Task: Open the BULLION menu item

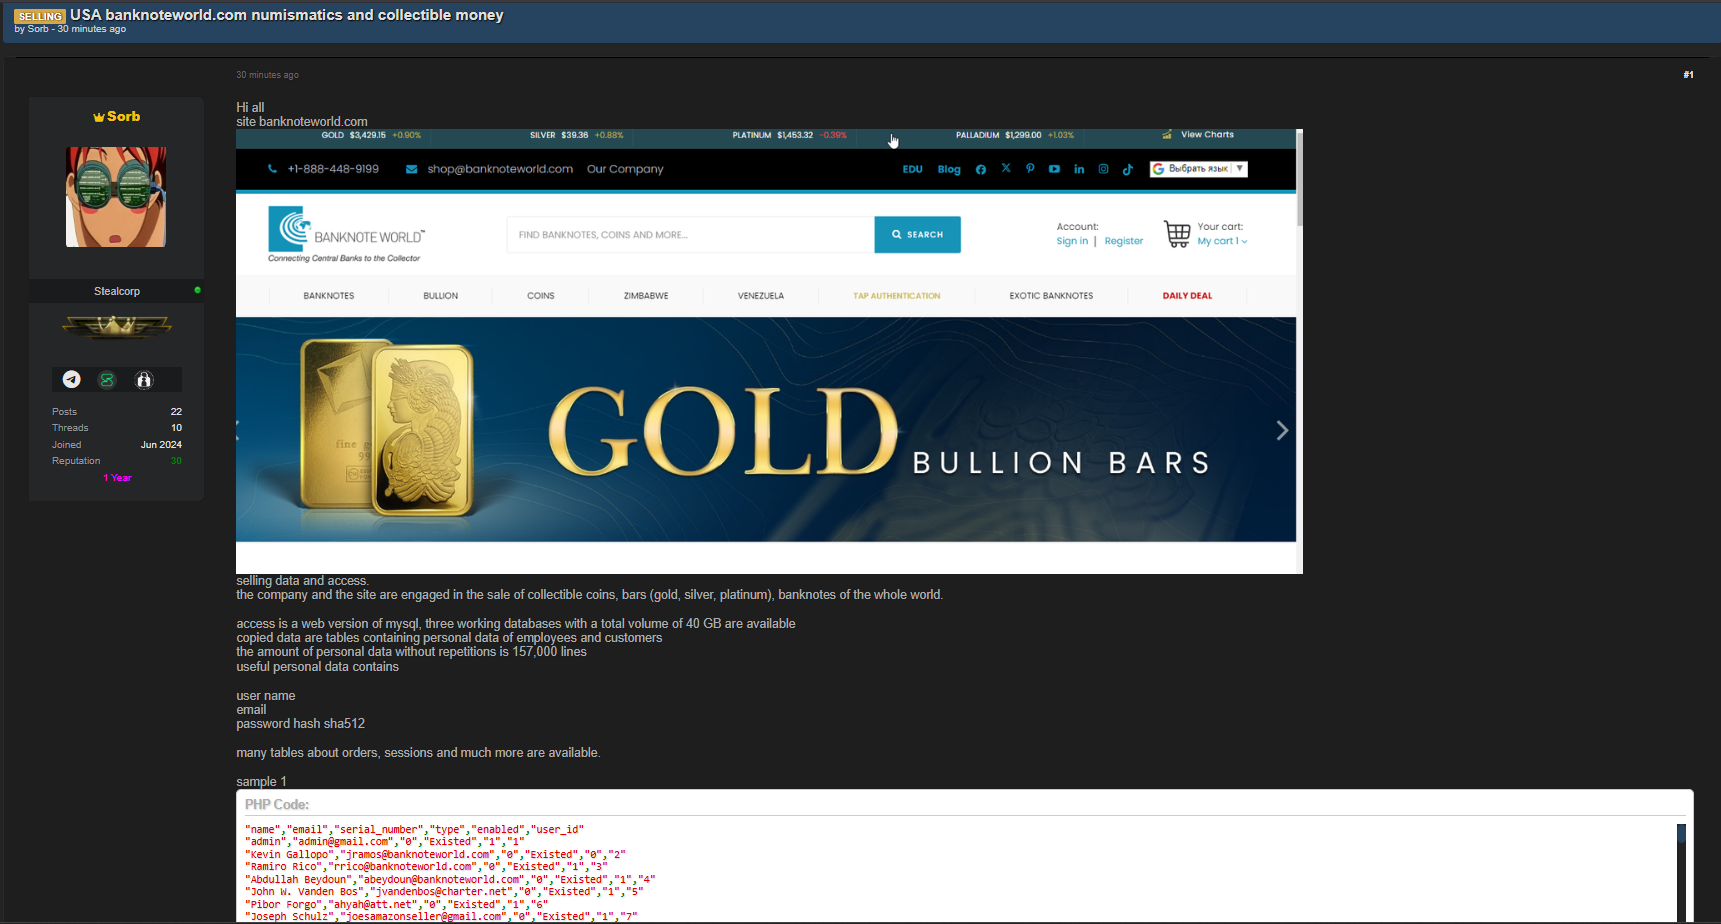Action: pyautogui.click(x=440, y=296)
